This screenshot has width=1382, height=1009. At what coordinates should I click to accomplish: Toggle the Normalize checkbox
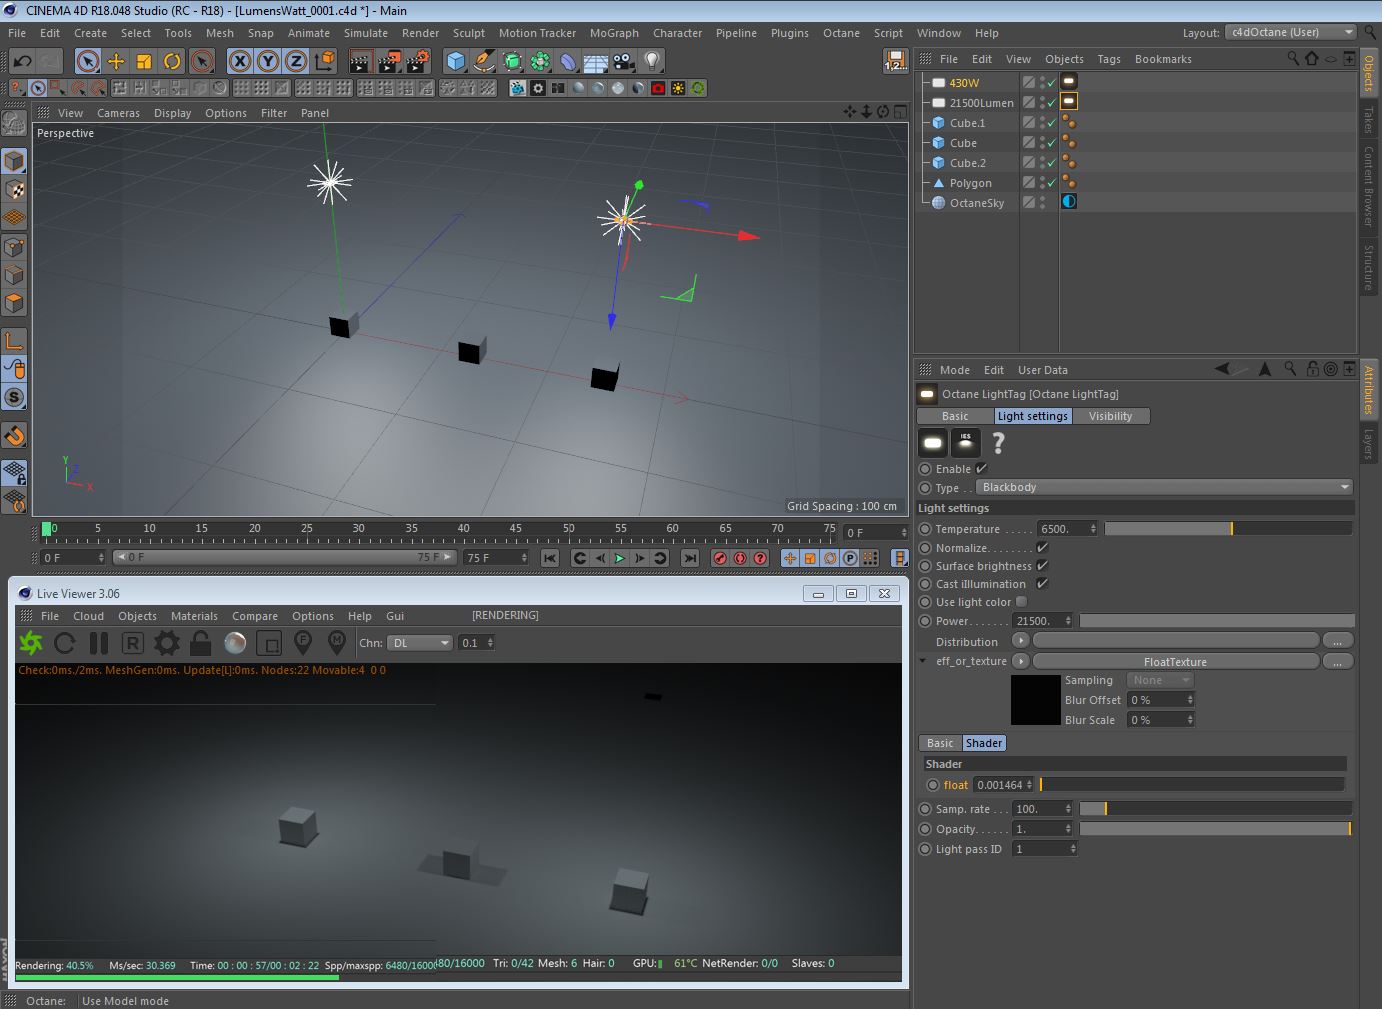click(x=1042, y=547)
